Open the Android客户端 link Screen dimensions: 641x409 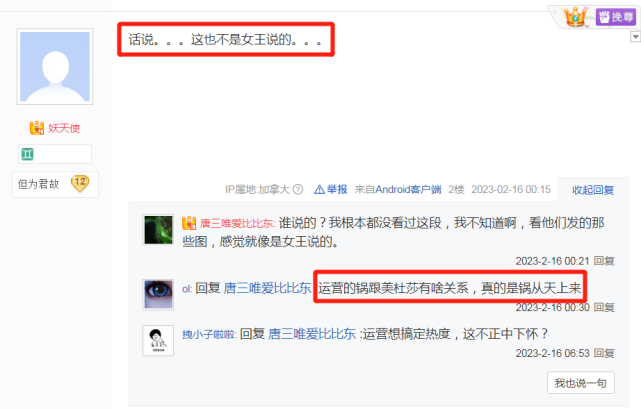(x=408, y=189)
